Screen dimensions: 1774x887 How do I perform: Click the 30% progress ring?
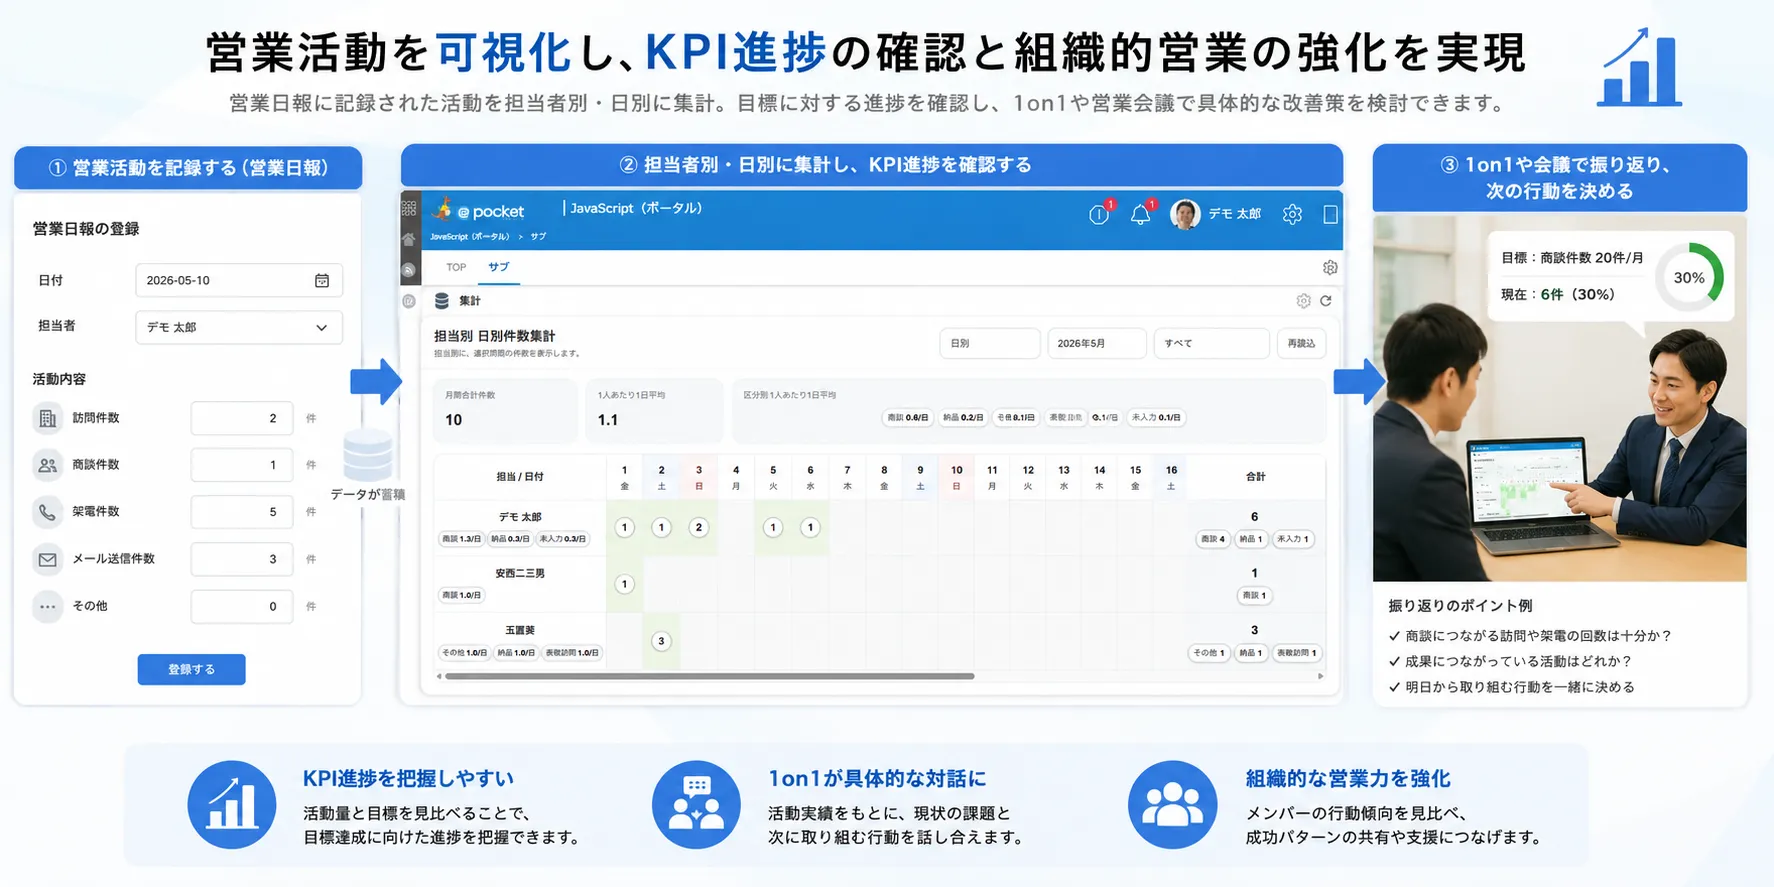click(1689, 277)
